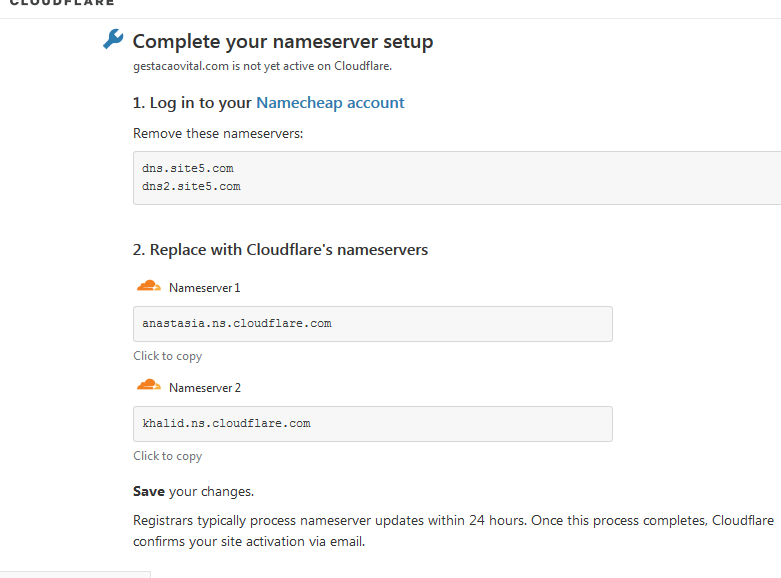Click the Cloudflare cloud icon beside Nameserver 2
The height and width of the screenshot is (578, 781).
[x=148, y=386]
